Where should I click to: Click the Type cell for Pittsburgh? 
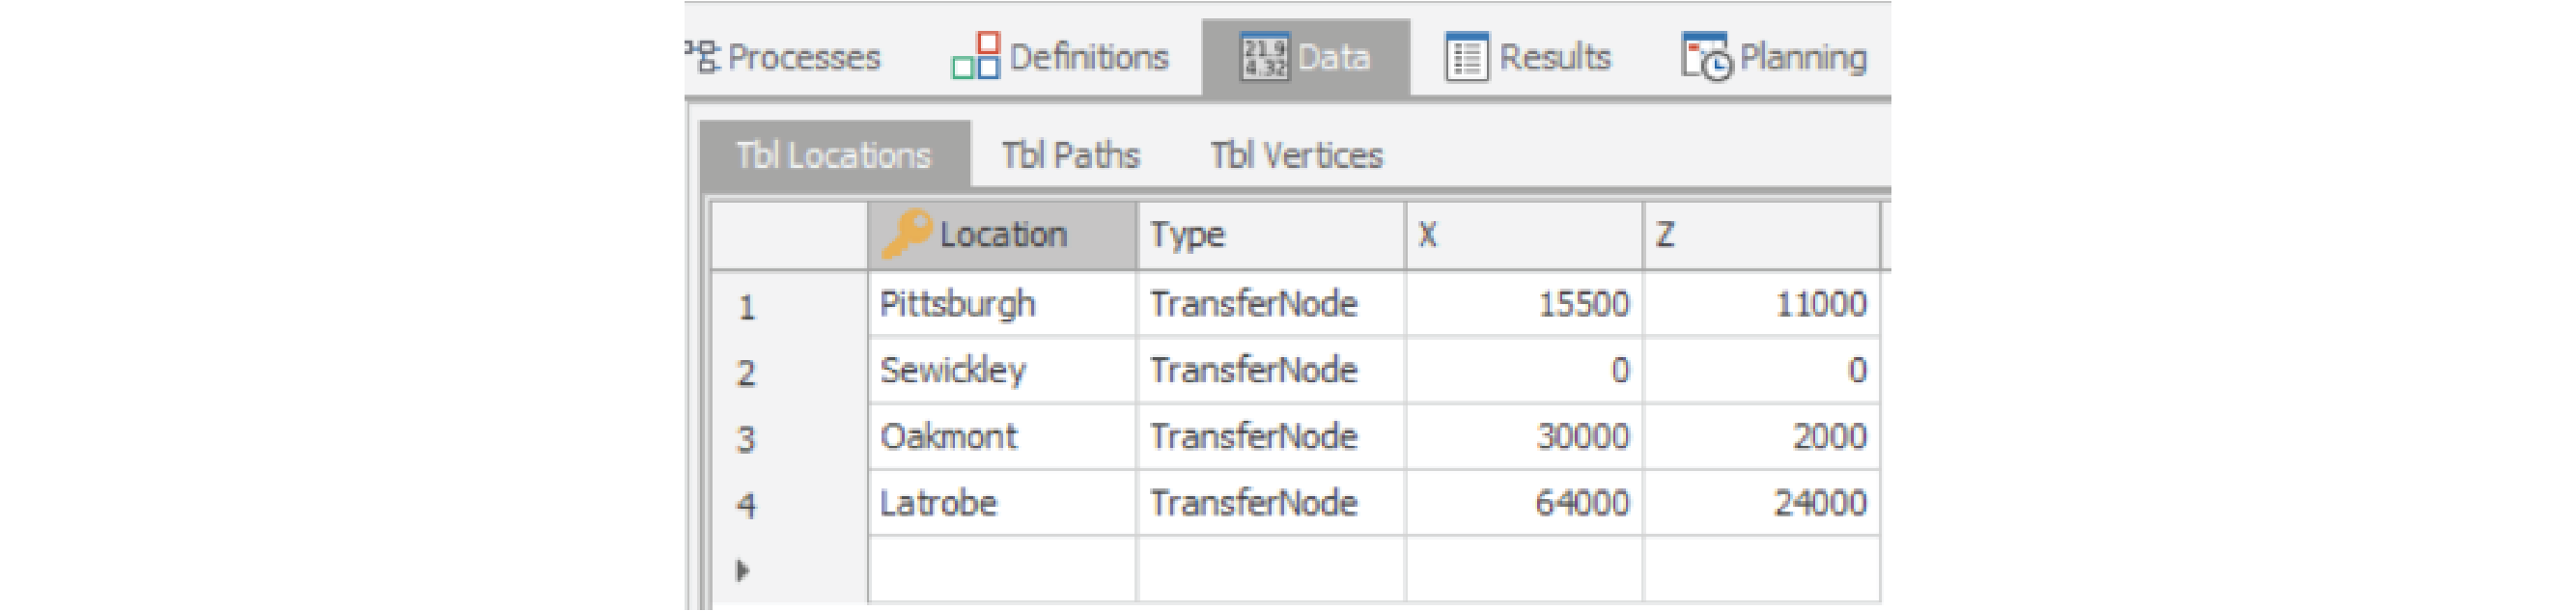1270,304
